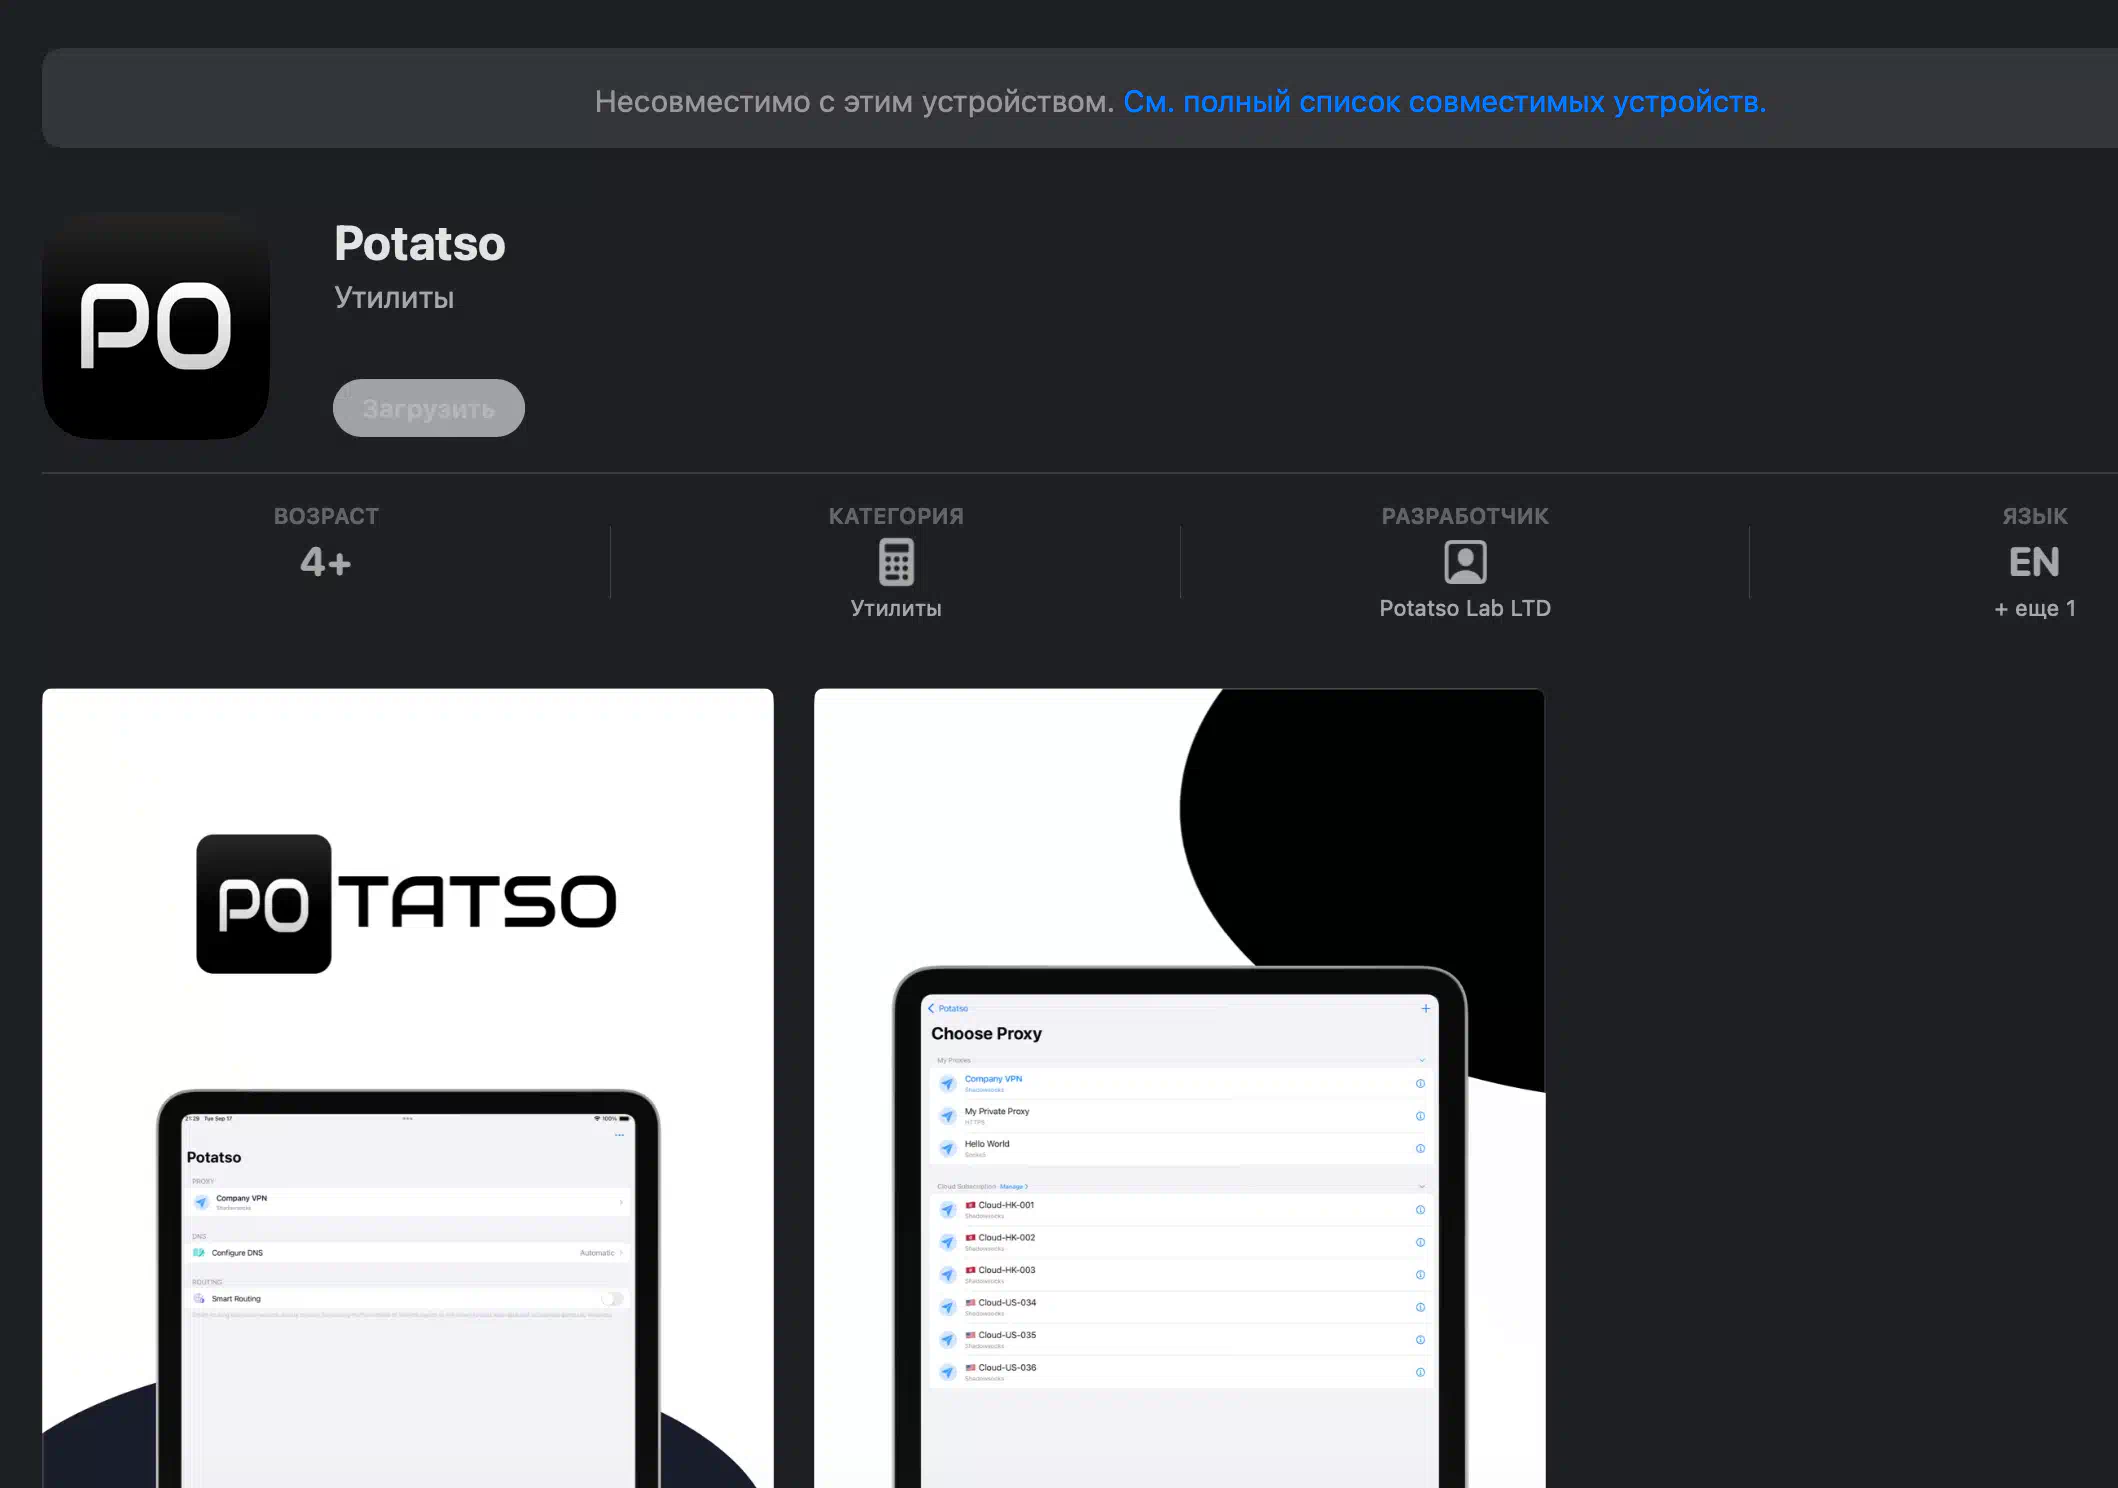The image size is (2118, 1488).
Task: Click the РАЗРАБОТЧИК header label
Action: tap(1465, 516)
